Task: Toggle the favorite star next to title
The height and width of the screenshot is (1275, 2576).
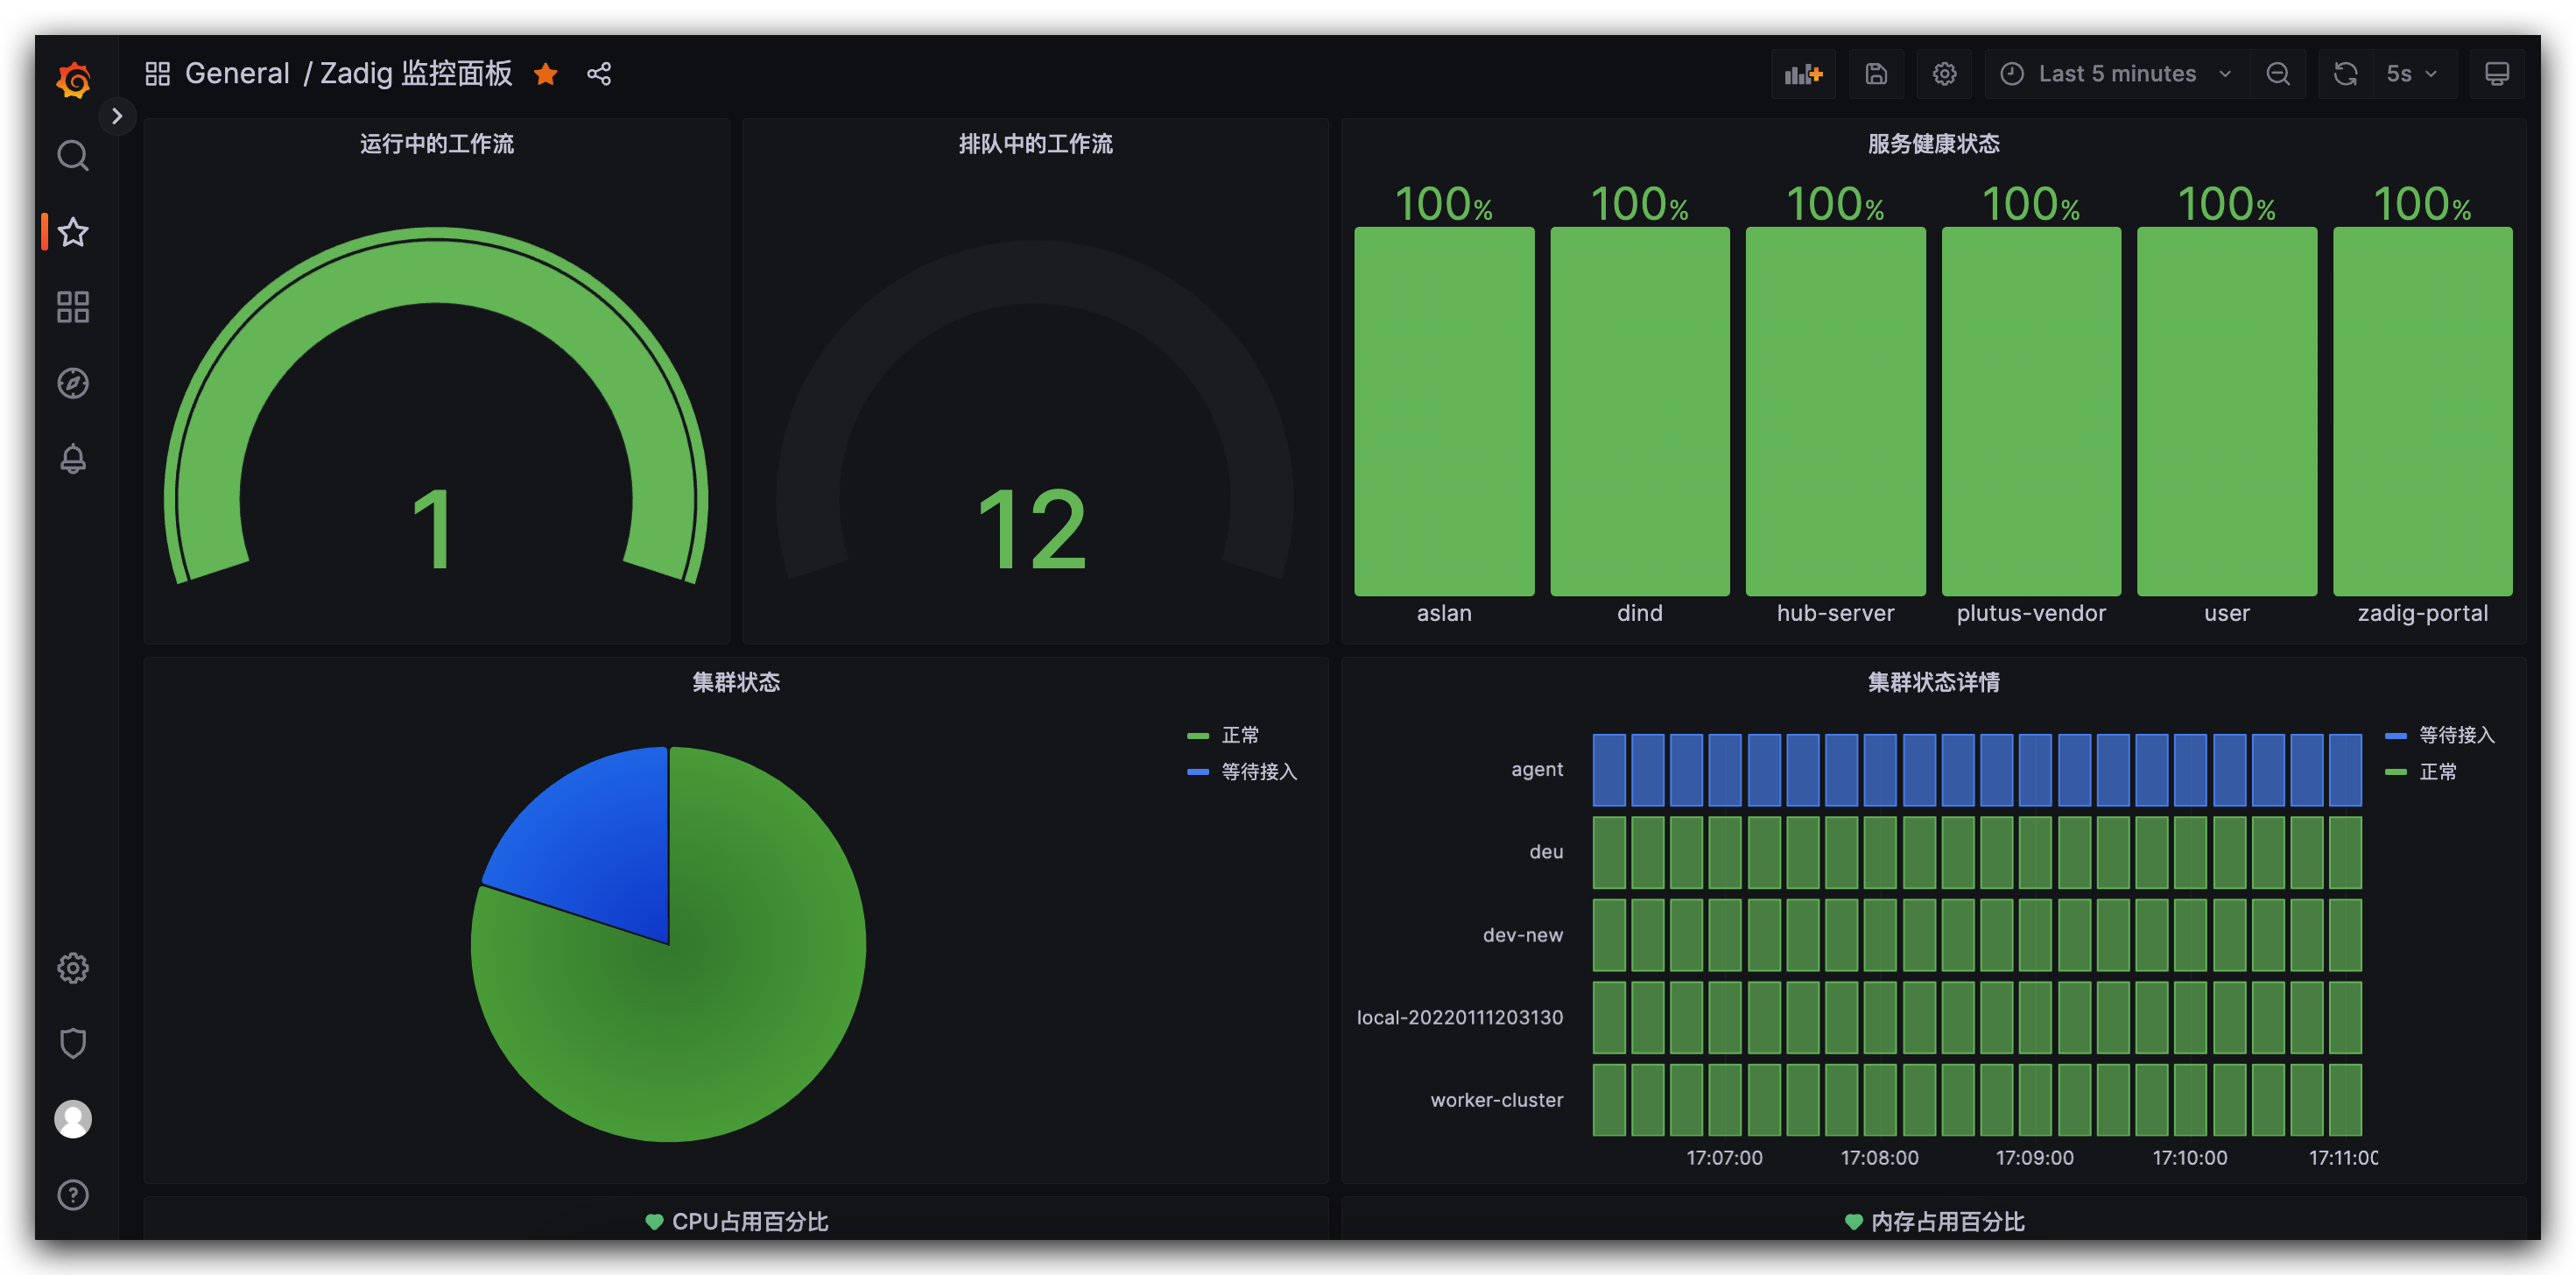Action: [546, 74]
